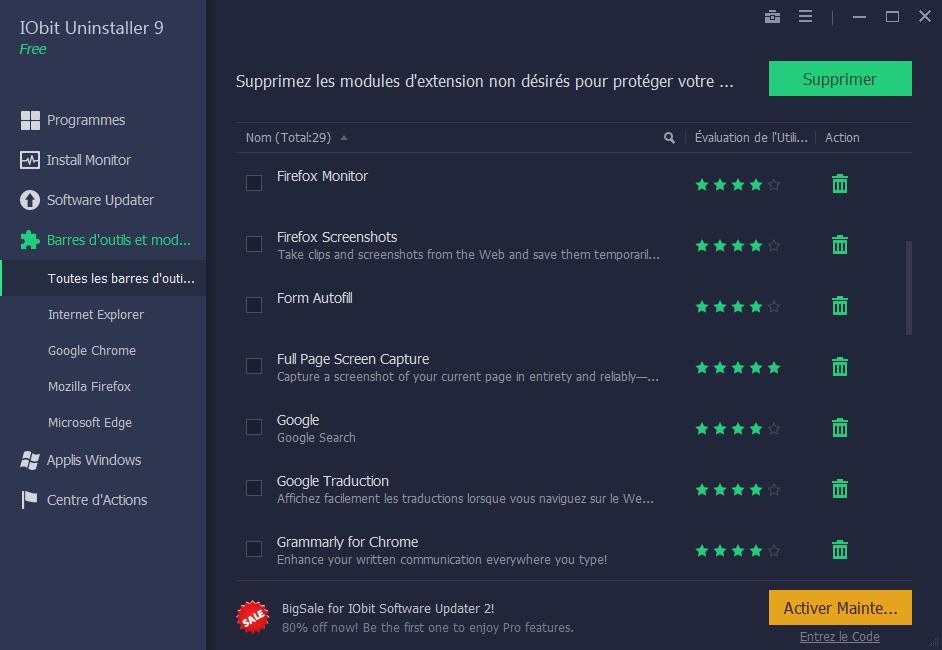This screenshot has width=942, height=650.
Task: Click the Google Search description text
Action: pyautogui.click(x=316, y=438)
